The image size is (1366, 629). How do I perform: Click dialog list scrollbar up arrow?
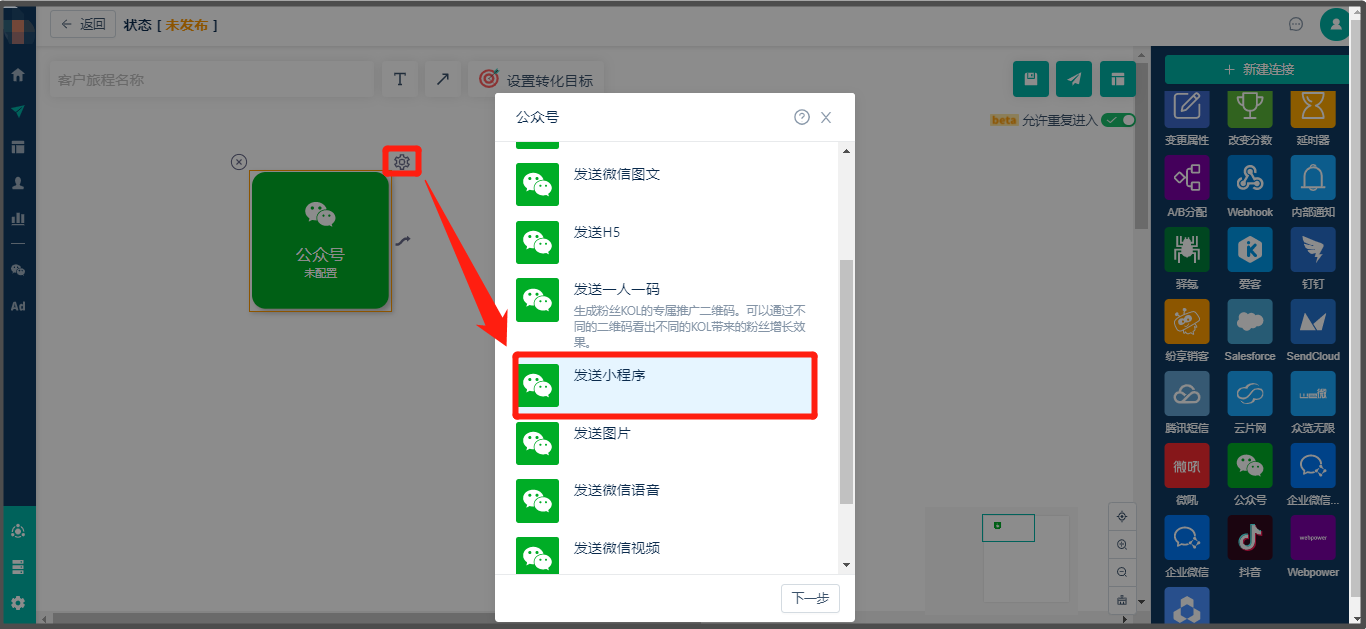click(x=846, y=151)
